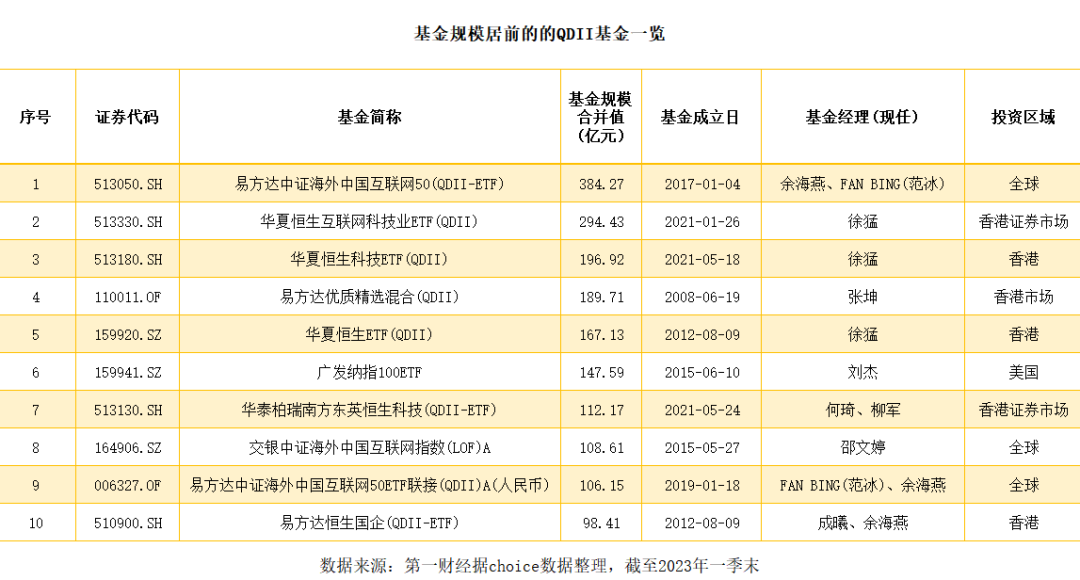Select fund name 易方达中证海外中国互联网50(QDII-ETF)

[x=369, y=184]
